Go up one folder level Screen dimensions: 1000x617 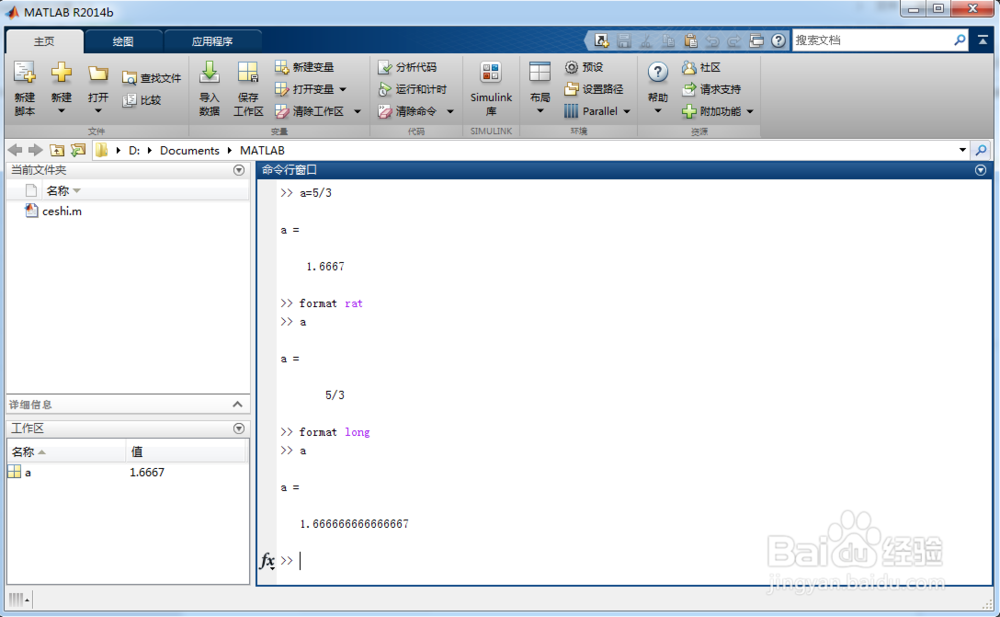coord(57,150)
